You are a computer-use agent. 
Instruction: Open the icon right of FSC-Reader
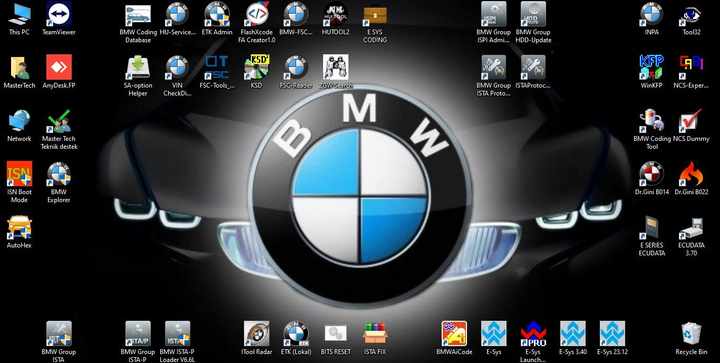tap(336, 72)
